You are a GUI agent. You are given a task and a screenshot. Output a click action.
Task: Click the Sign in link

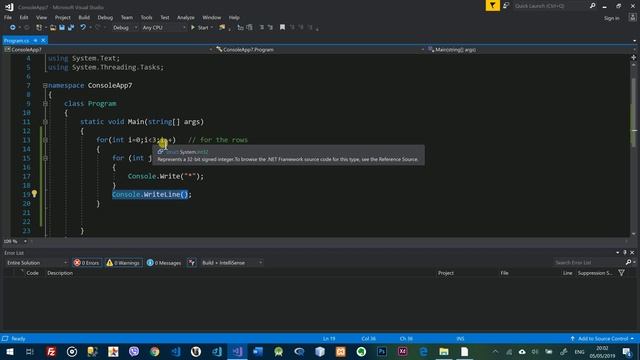(x=611, y=18)
